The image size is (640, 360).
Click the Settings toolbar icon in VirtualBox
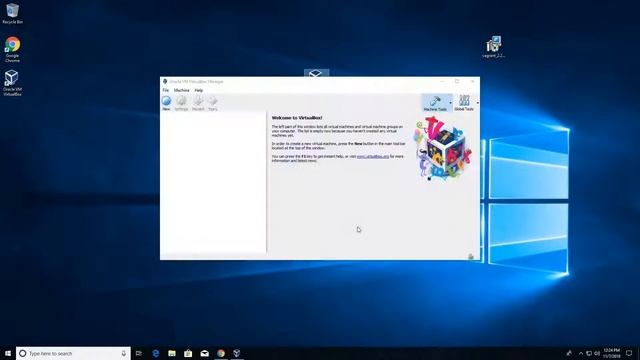coord(181,103)
